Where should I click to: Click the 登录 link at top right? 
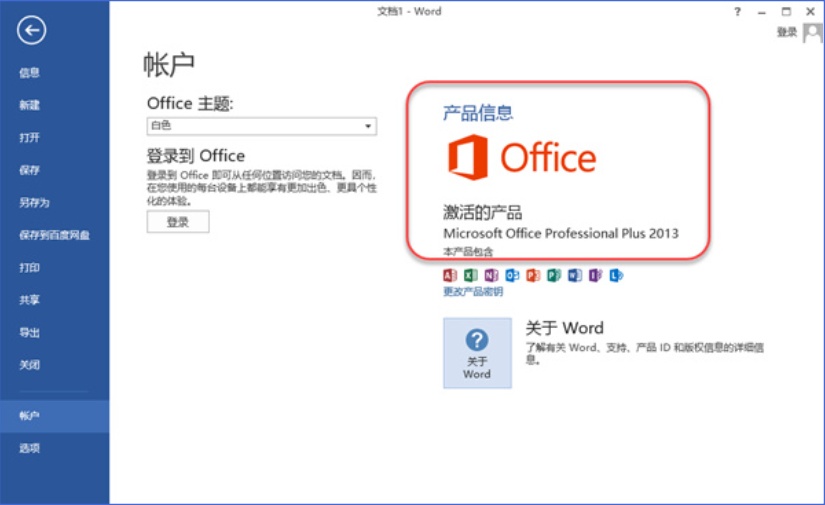tap(787, 33)
